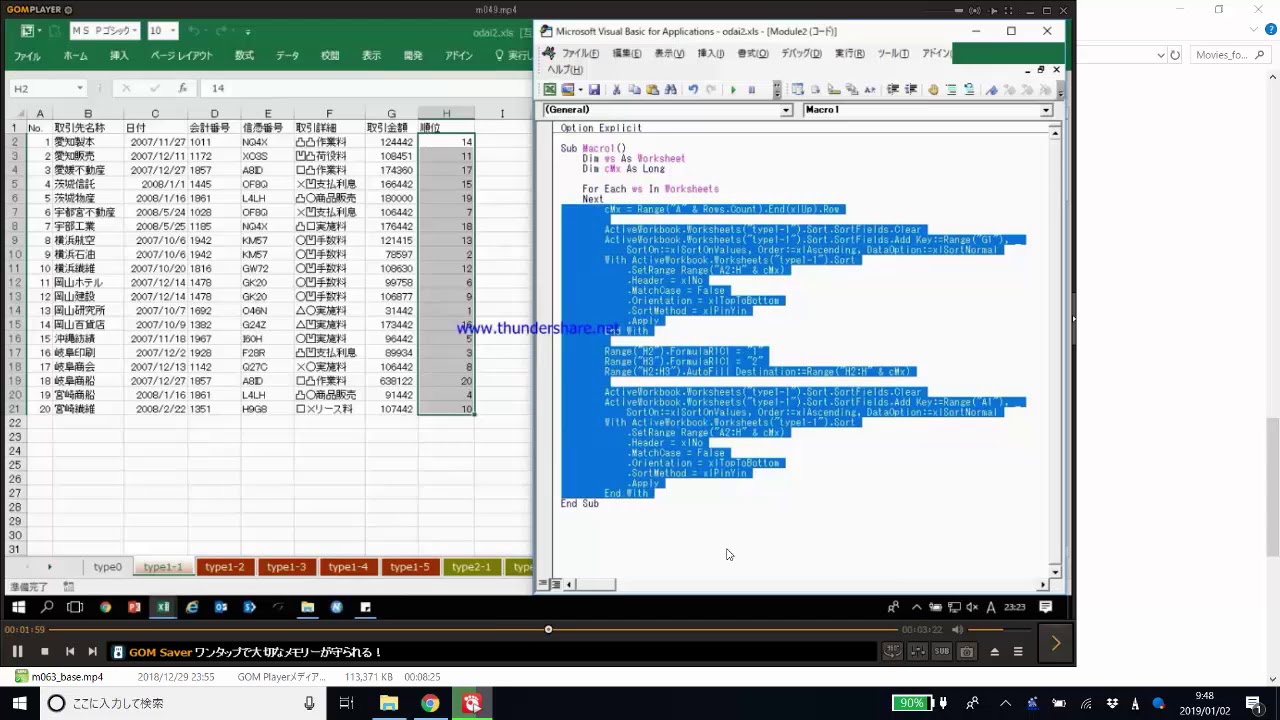Click the Undo icon in VBA toolbar
The height and width of the screenshot is (720, 1280).
click(692, 90)
